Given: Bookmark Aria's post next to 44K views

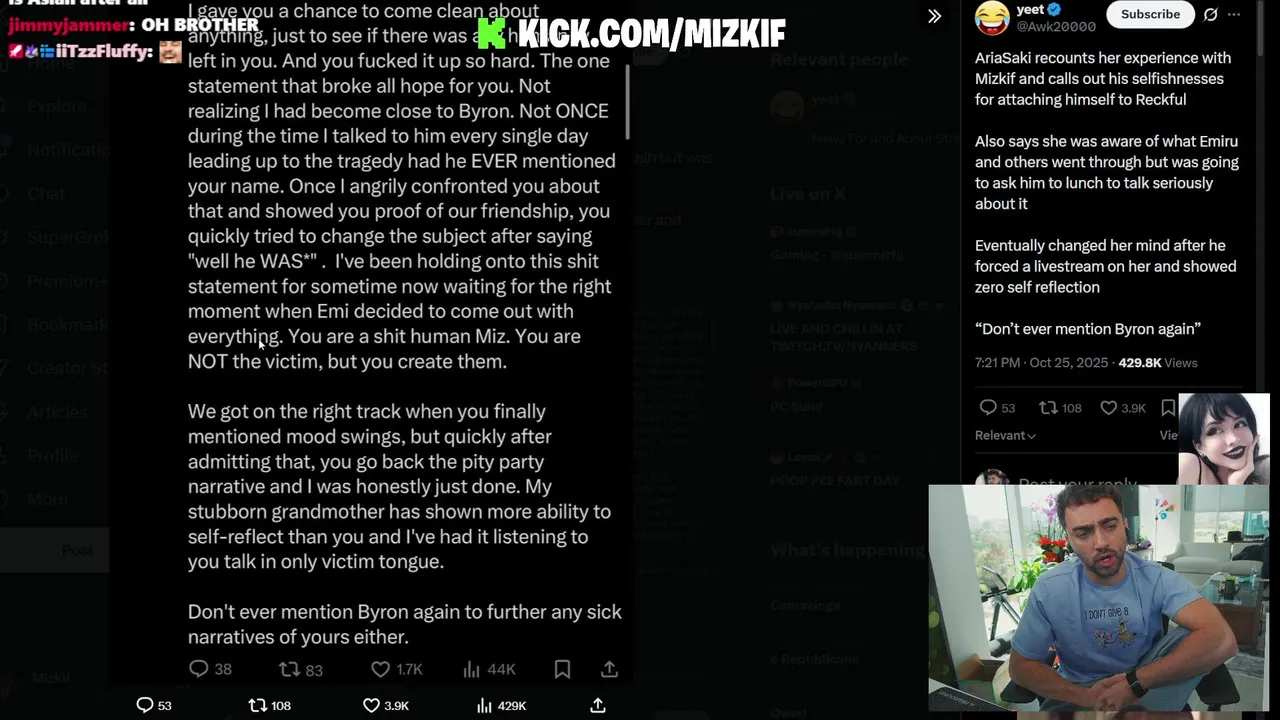Looking at the screenshot, I should click(x=562, y=669).
